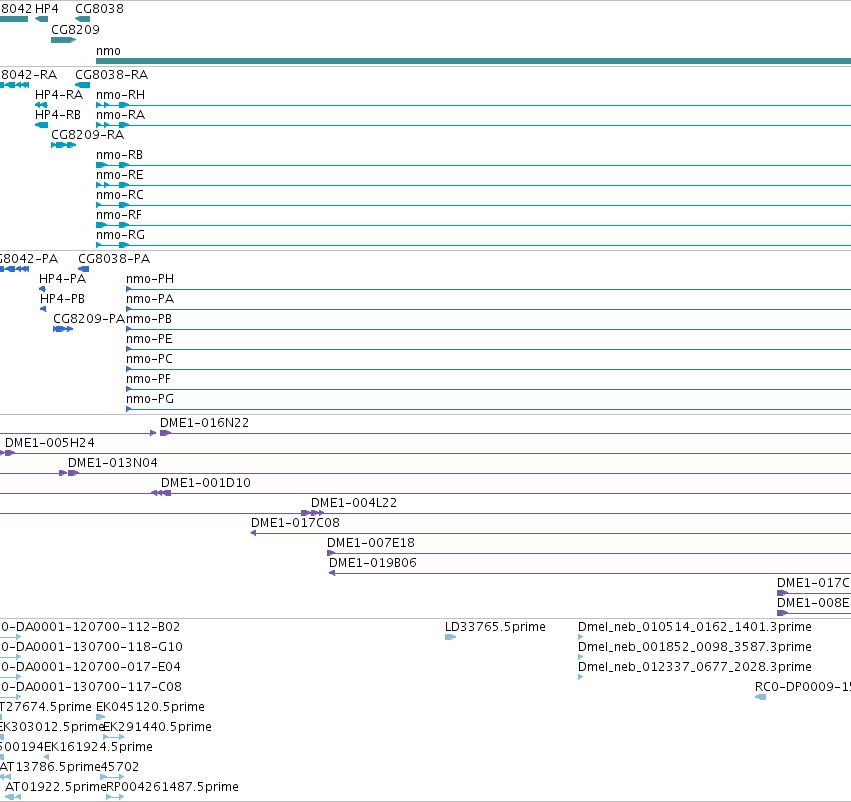Click the HP4 gene arrow glyph

click(41, 19)
